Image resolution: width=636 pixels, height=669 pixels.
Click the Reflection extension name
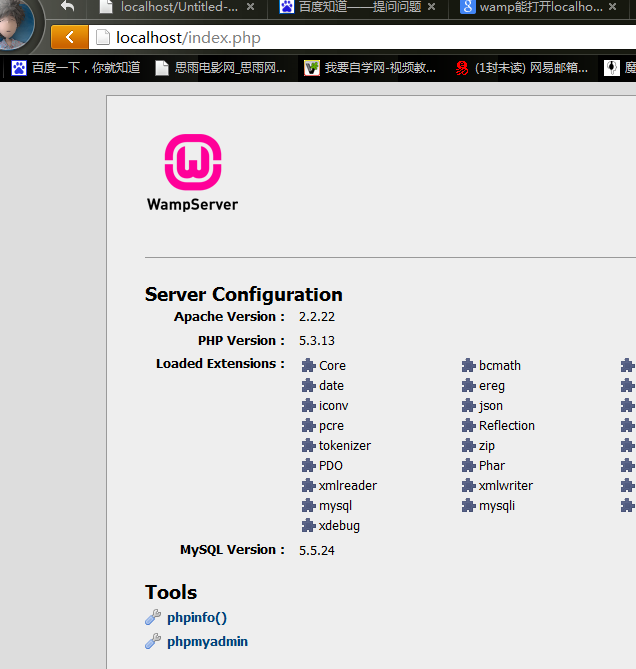[507, 425]
